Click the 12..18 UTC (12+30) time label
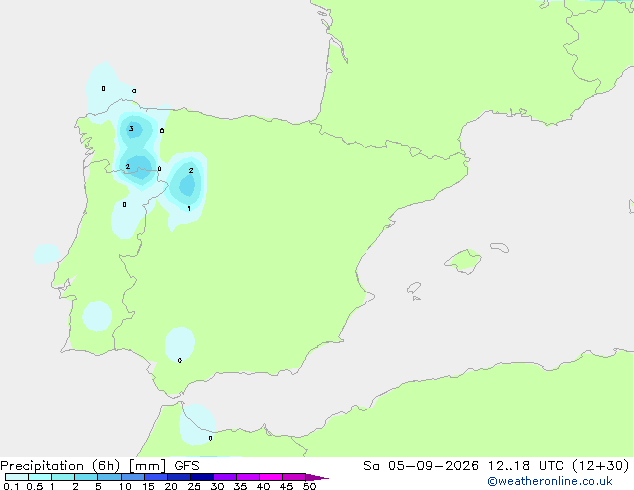 [558, 466]
